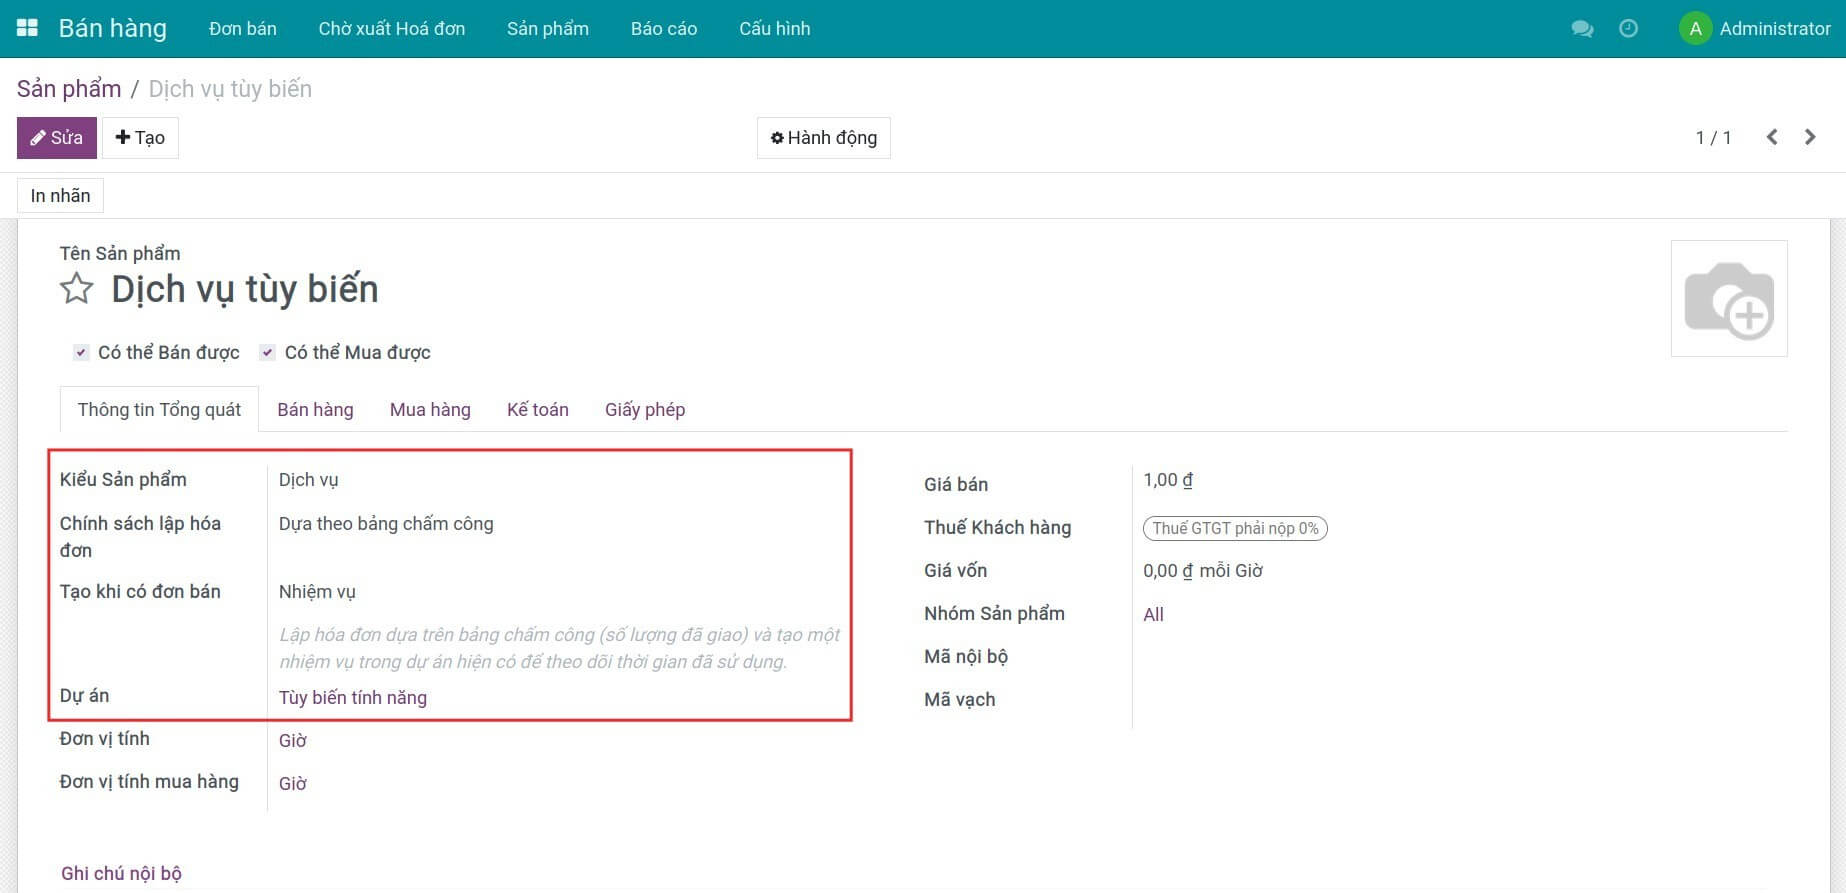Open the Sản phẩm top menu
Screen dimensions: 1846x893
pyautogui.click(x=547, y=29)
